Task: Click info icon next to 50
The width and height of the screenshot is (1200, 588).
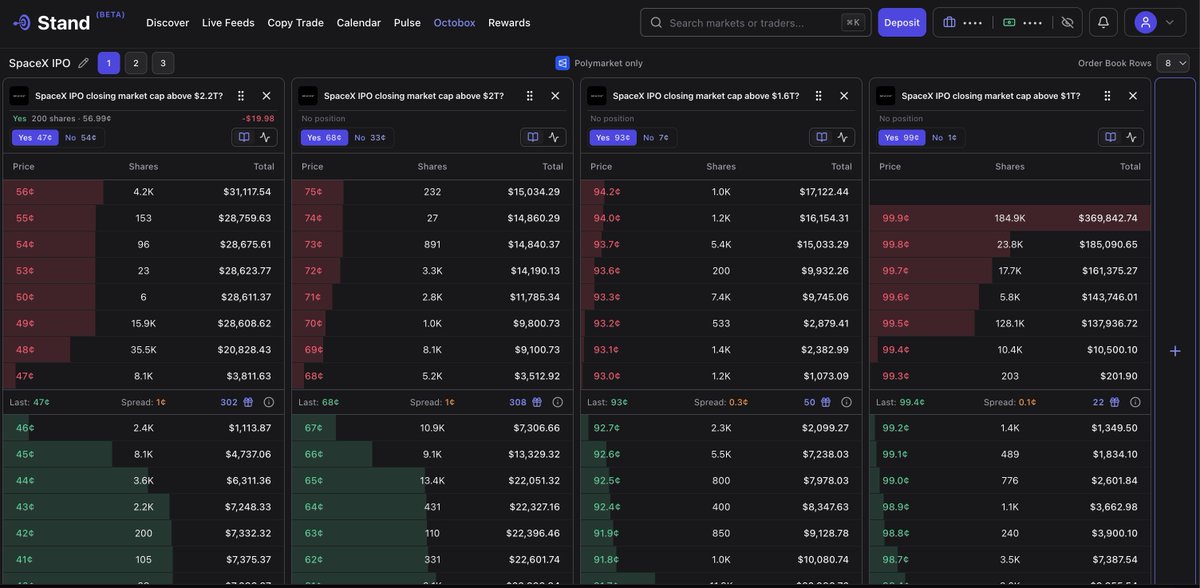Action: point(846,402)
